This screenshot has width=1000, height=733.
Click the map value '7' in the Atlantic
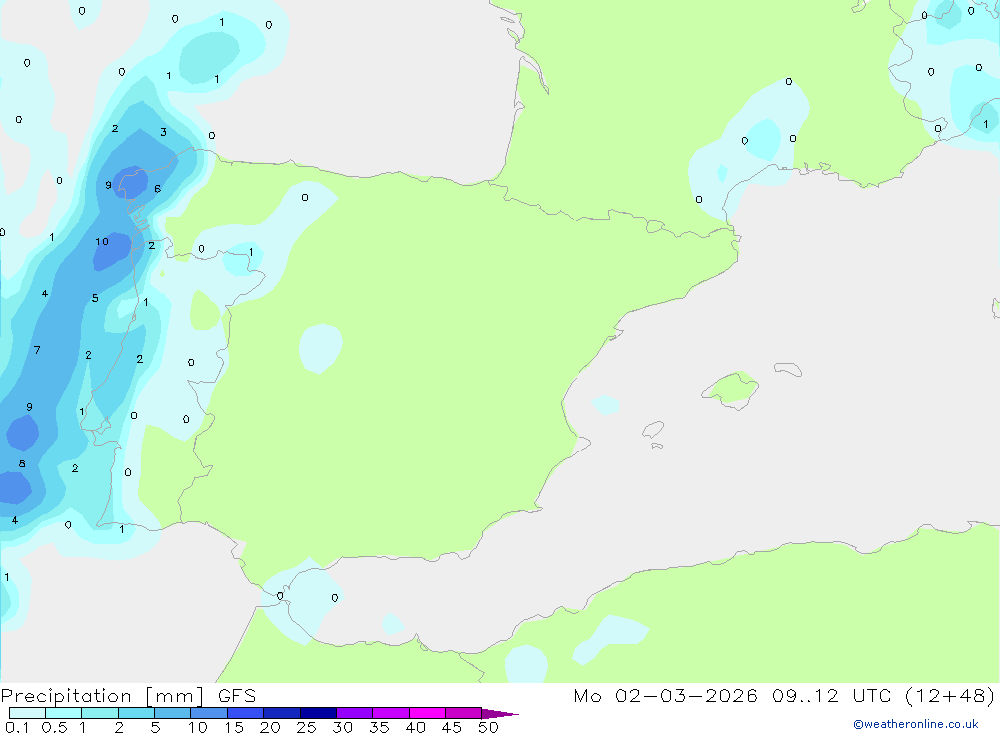coord(37,350)
